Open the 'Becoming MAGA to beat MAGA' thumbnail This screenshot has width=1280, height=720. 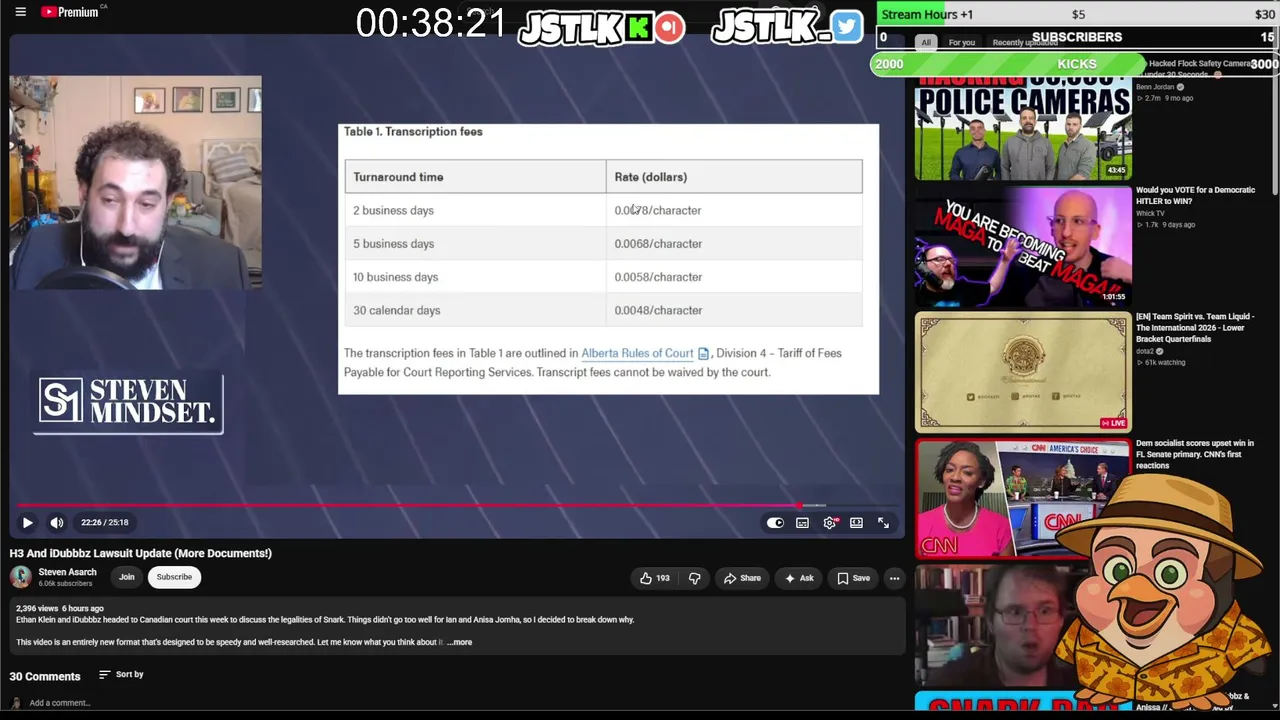click(x=1023, y=246)
